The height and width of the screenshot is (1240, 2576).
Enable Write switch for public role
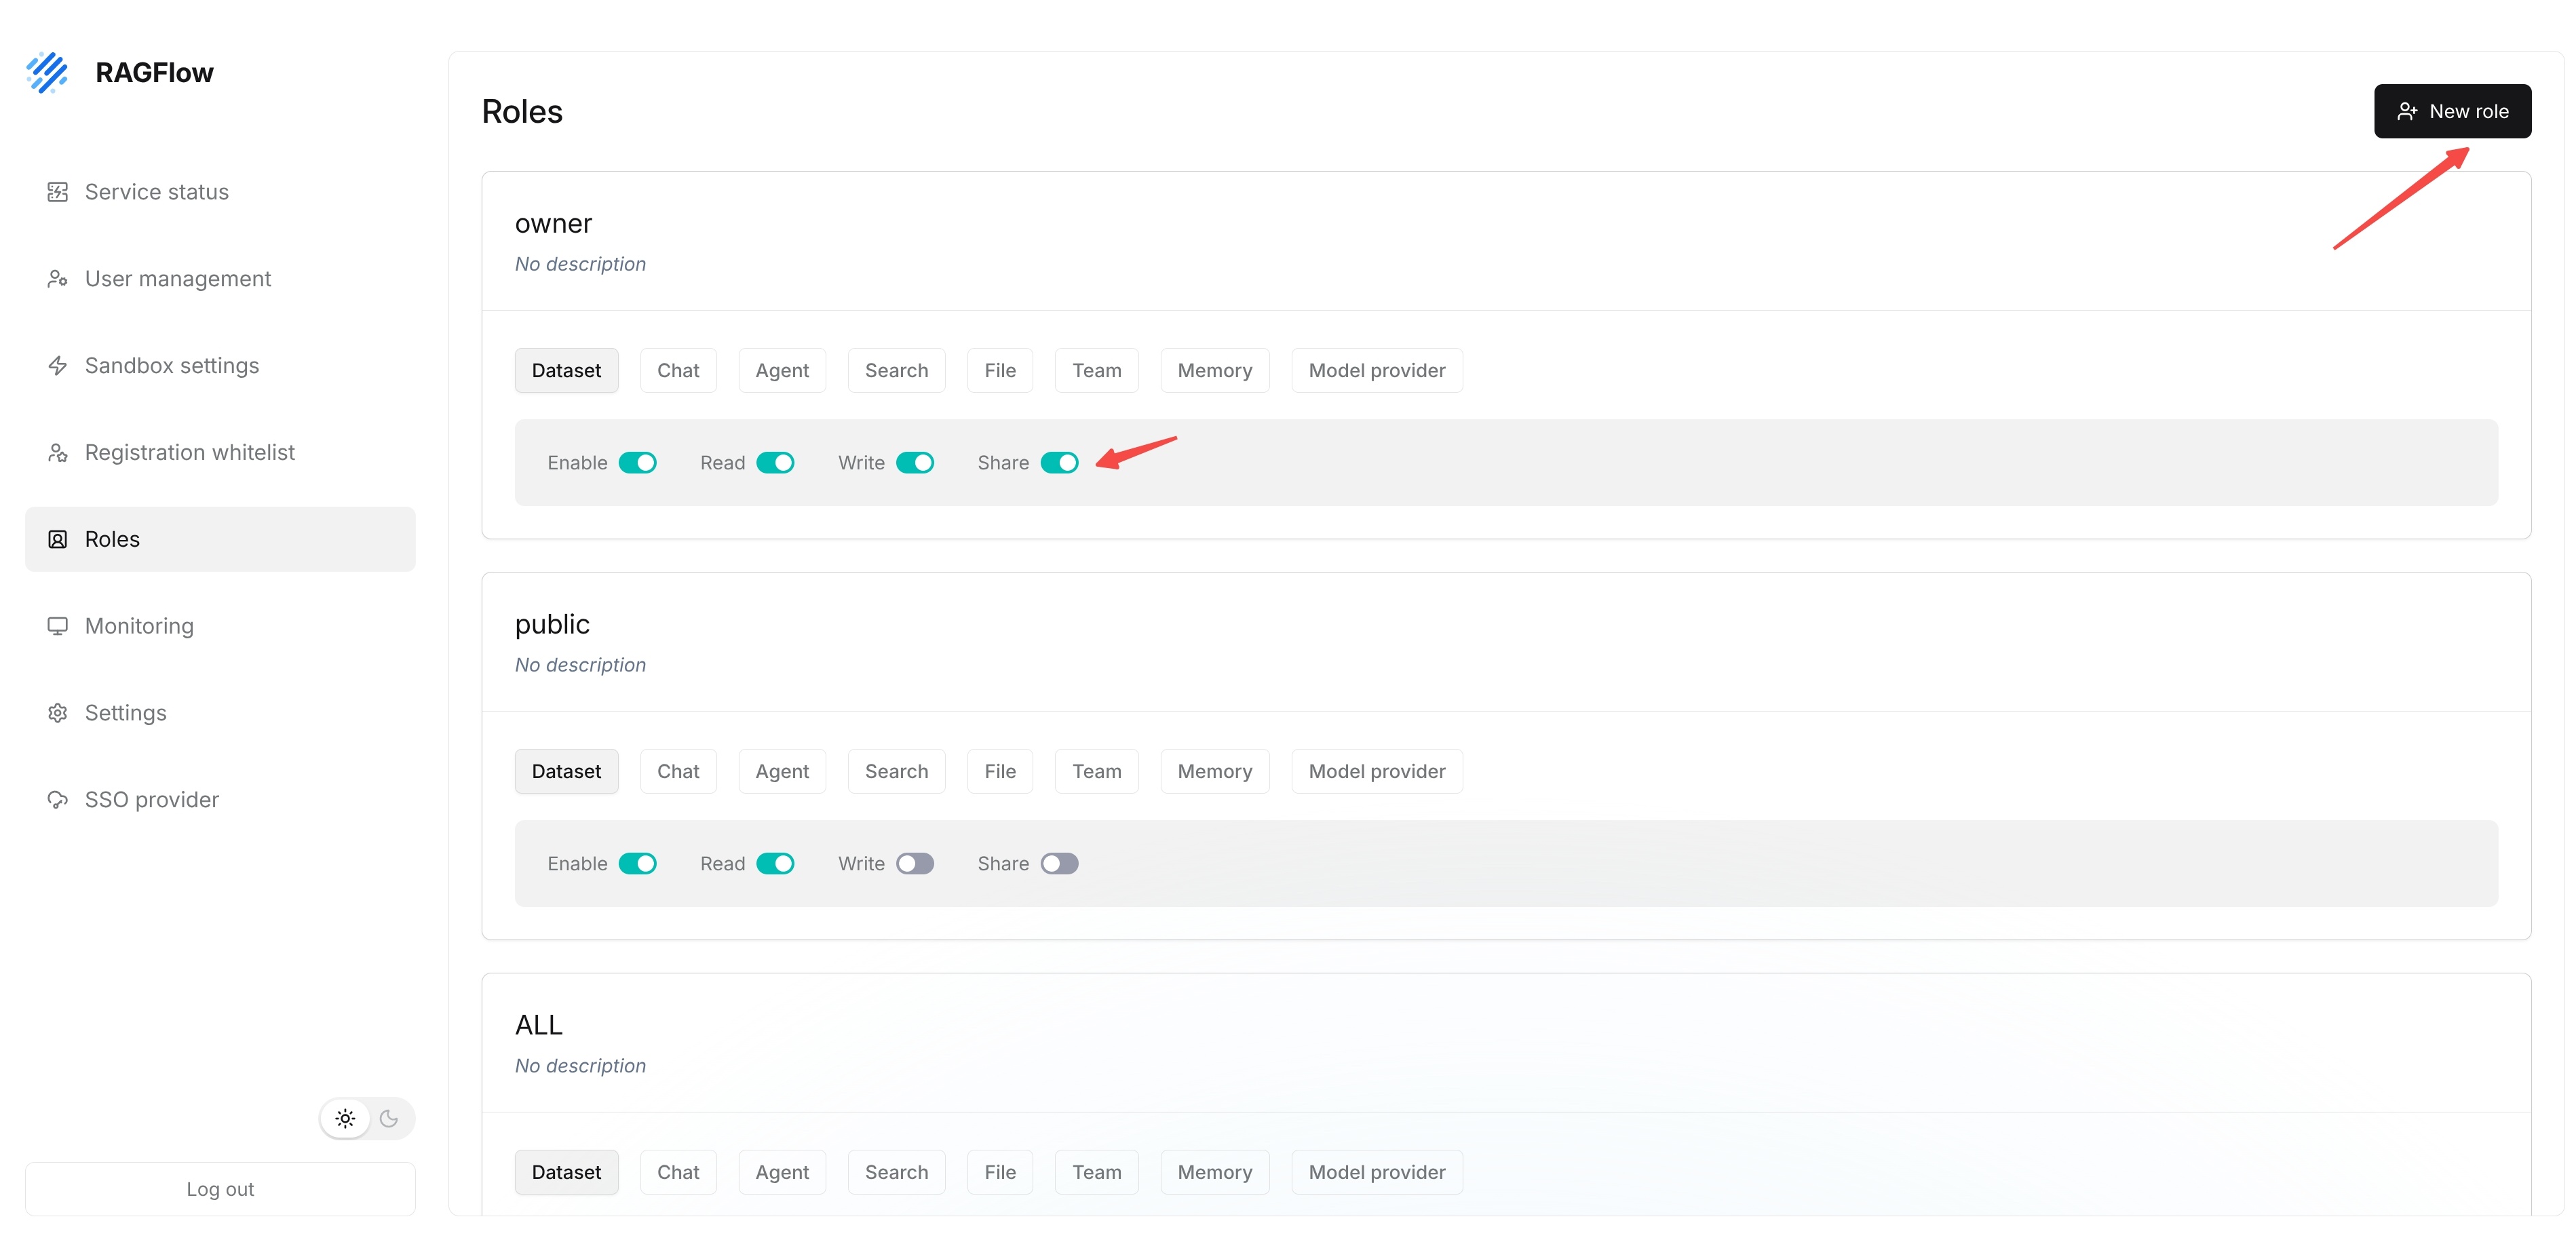915,864
